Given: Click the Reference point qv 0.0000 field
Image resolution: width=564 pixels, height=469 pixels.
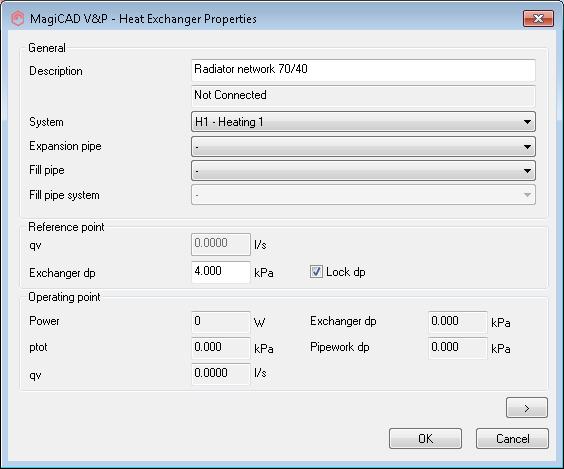Looking at the screenshot, I should [220, 244].
